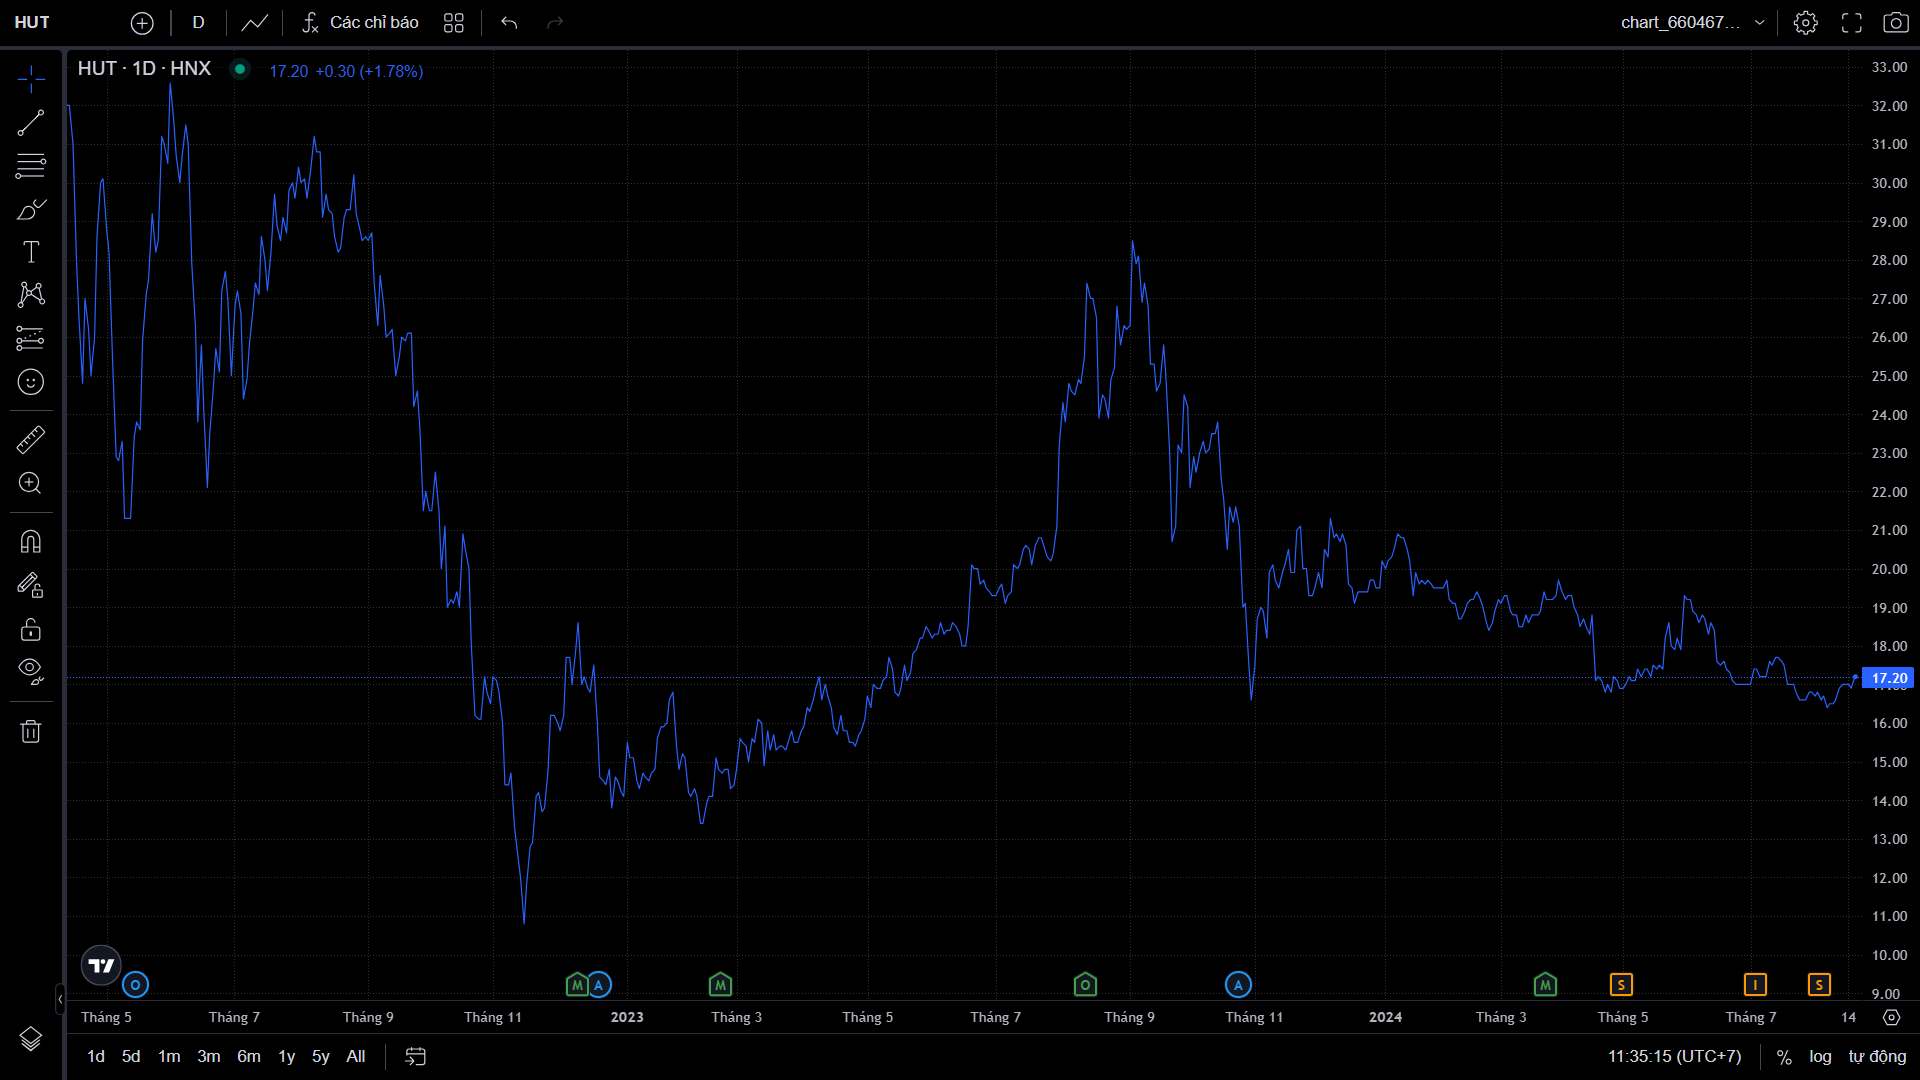Redo the last chart action

coord(556,23)
